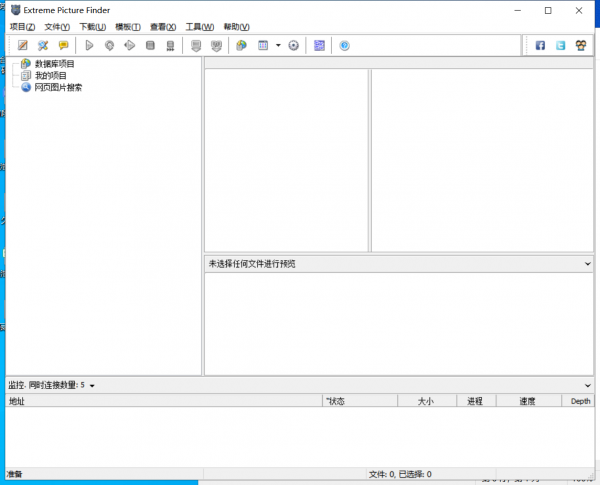Click the 数据库项目 globe tree icon
The height and width of the screenshot is (485, 600).
point(26,63)
